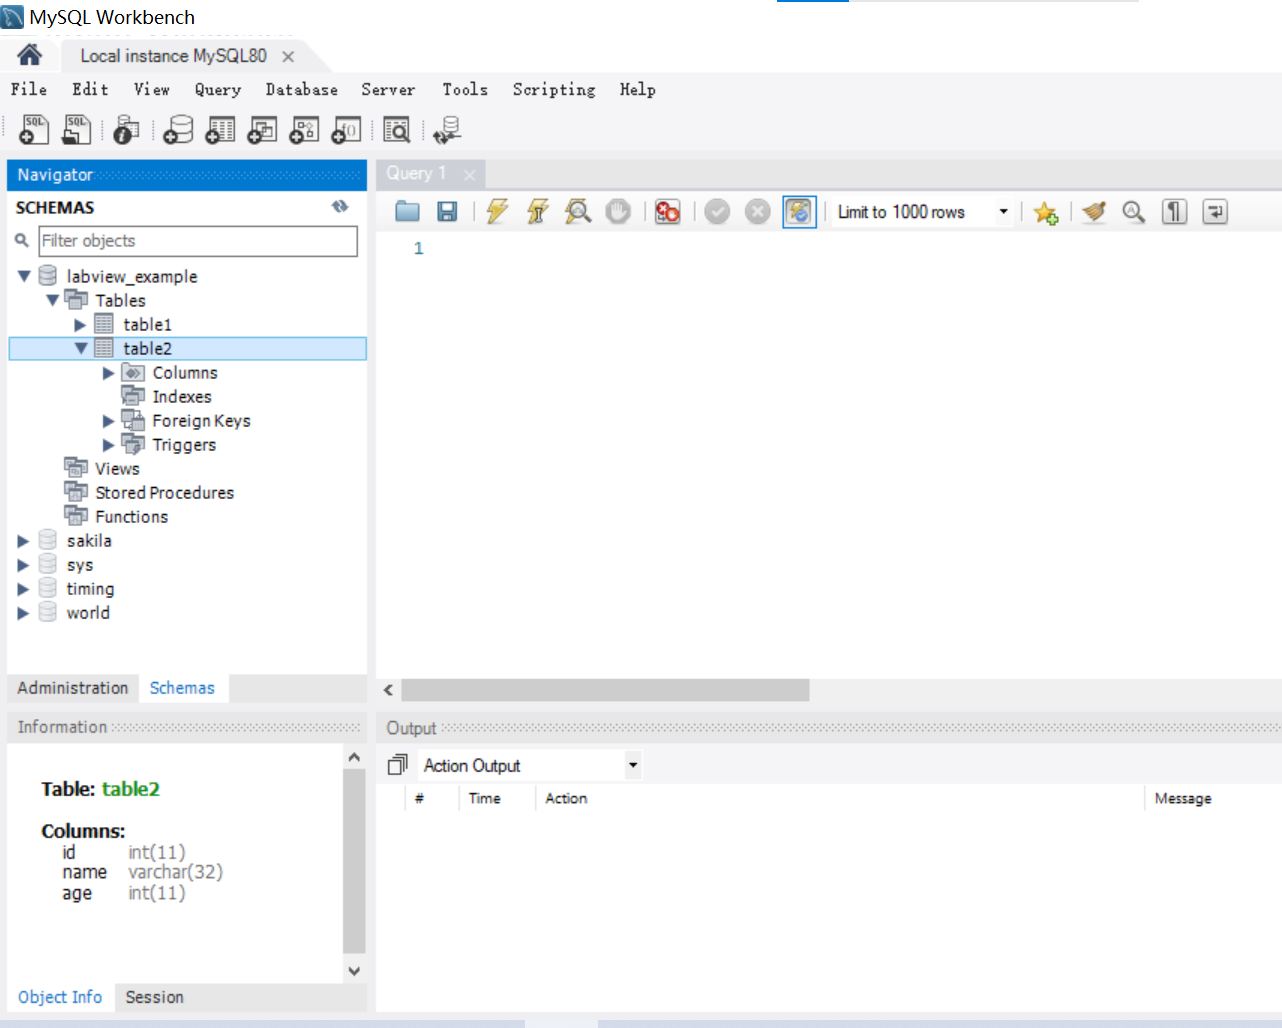
Task: Click the Object Info link
Action: pyautogui.click(x=60, y=997)
